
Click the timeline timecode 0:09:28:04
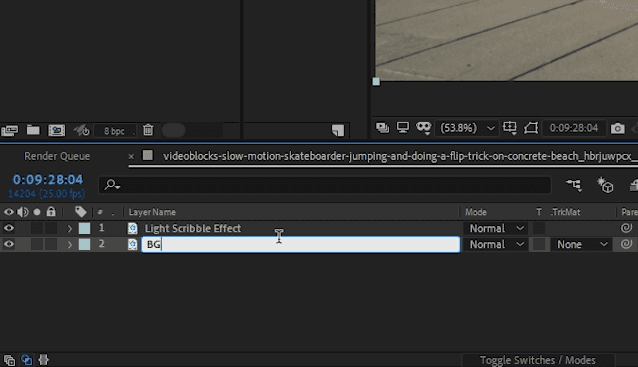point(48,179)
